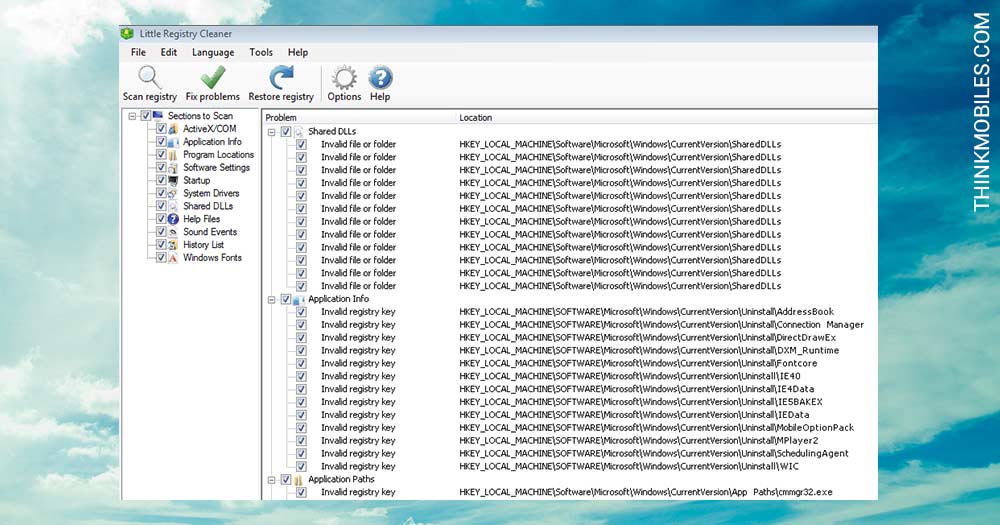Collapse the Shared DLLs results group
1000x525 pixels.
tap(272, 132)
